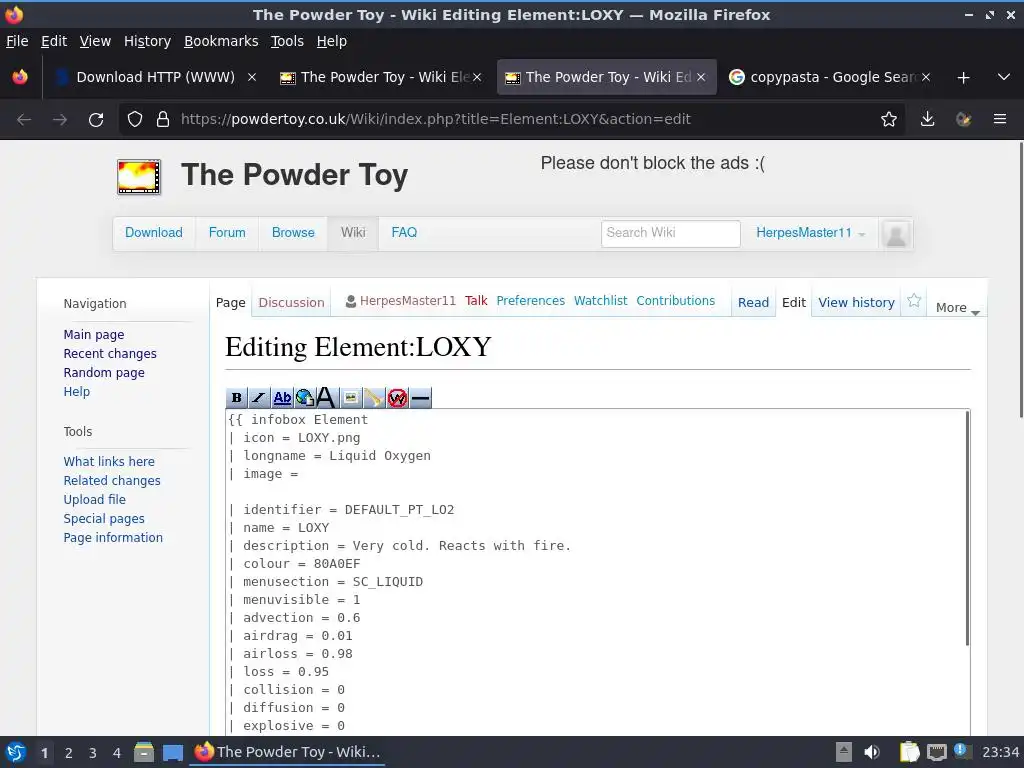Open the Discussion page tab

coord(291,302)
